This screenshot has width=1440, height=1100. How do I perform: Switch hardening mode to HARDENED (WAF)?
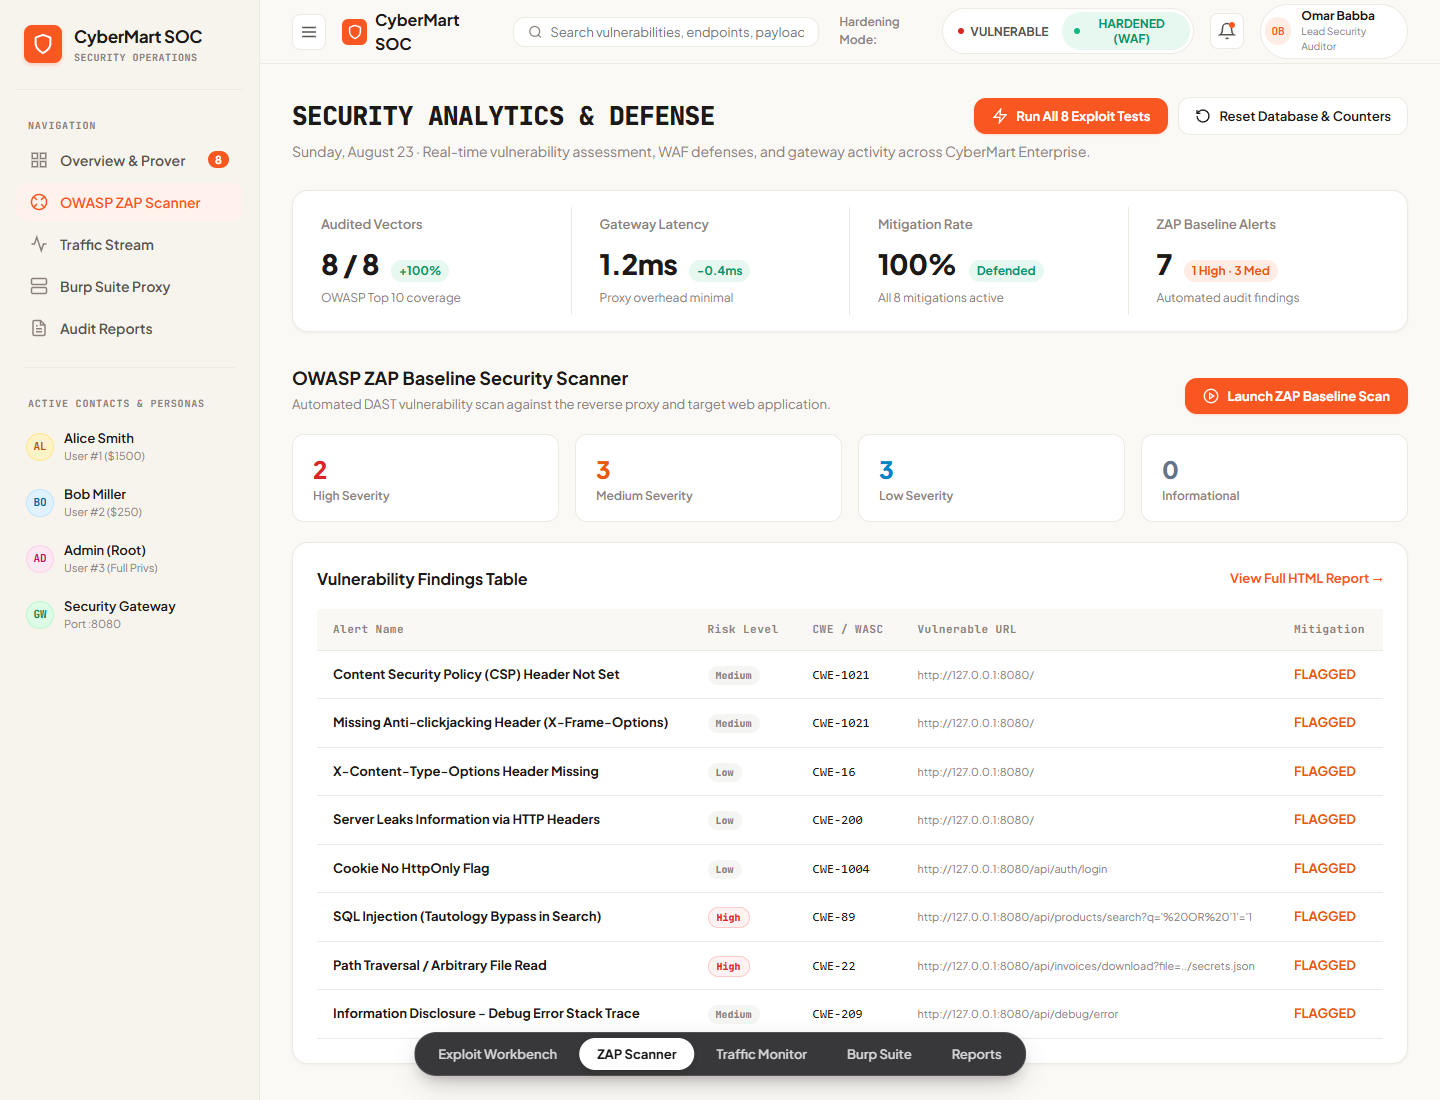tap(1124, 31)
